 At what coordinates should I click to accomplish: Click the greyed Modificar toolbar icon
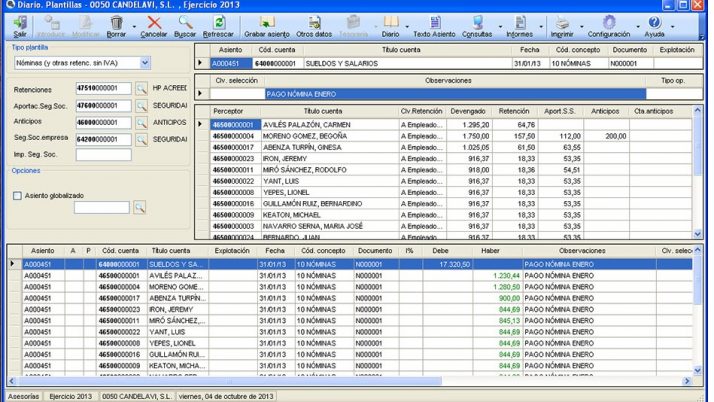pyautogui.click(x=86, y=23)
